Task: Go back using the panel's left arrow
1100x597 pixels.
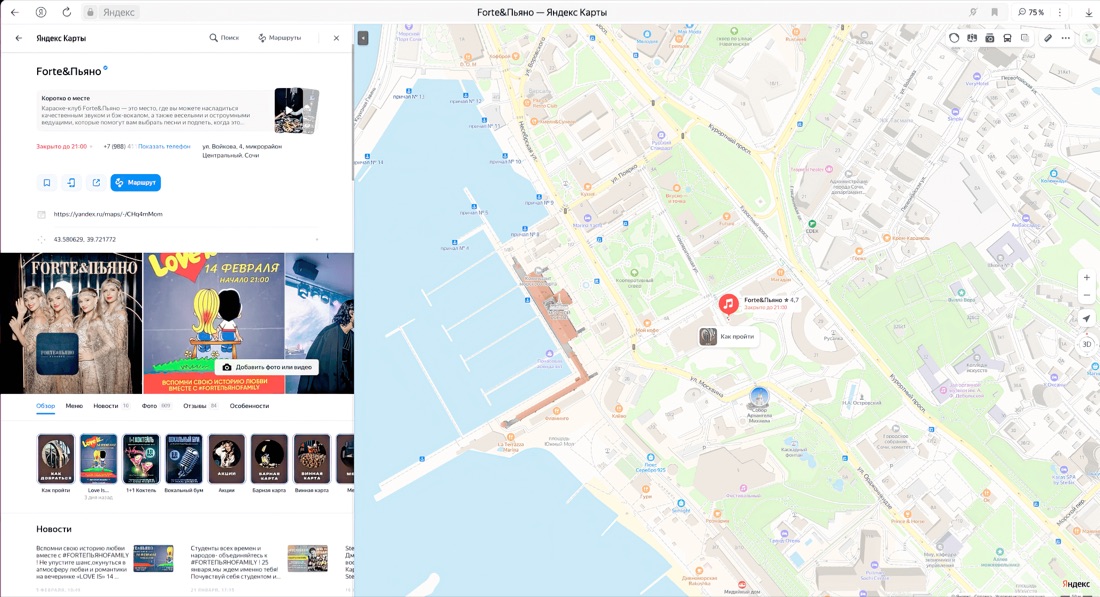Action: point(19,38)
